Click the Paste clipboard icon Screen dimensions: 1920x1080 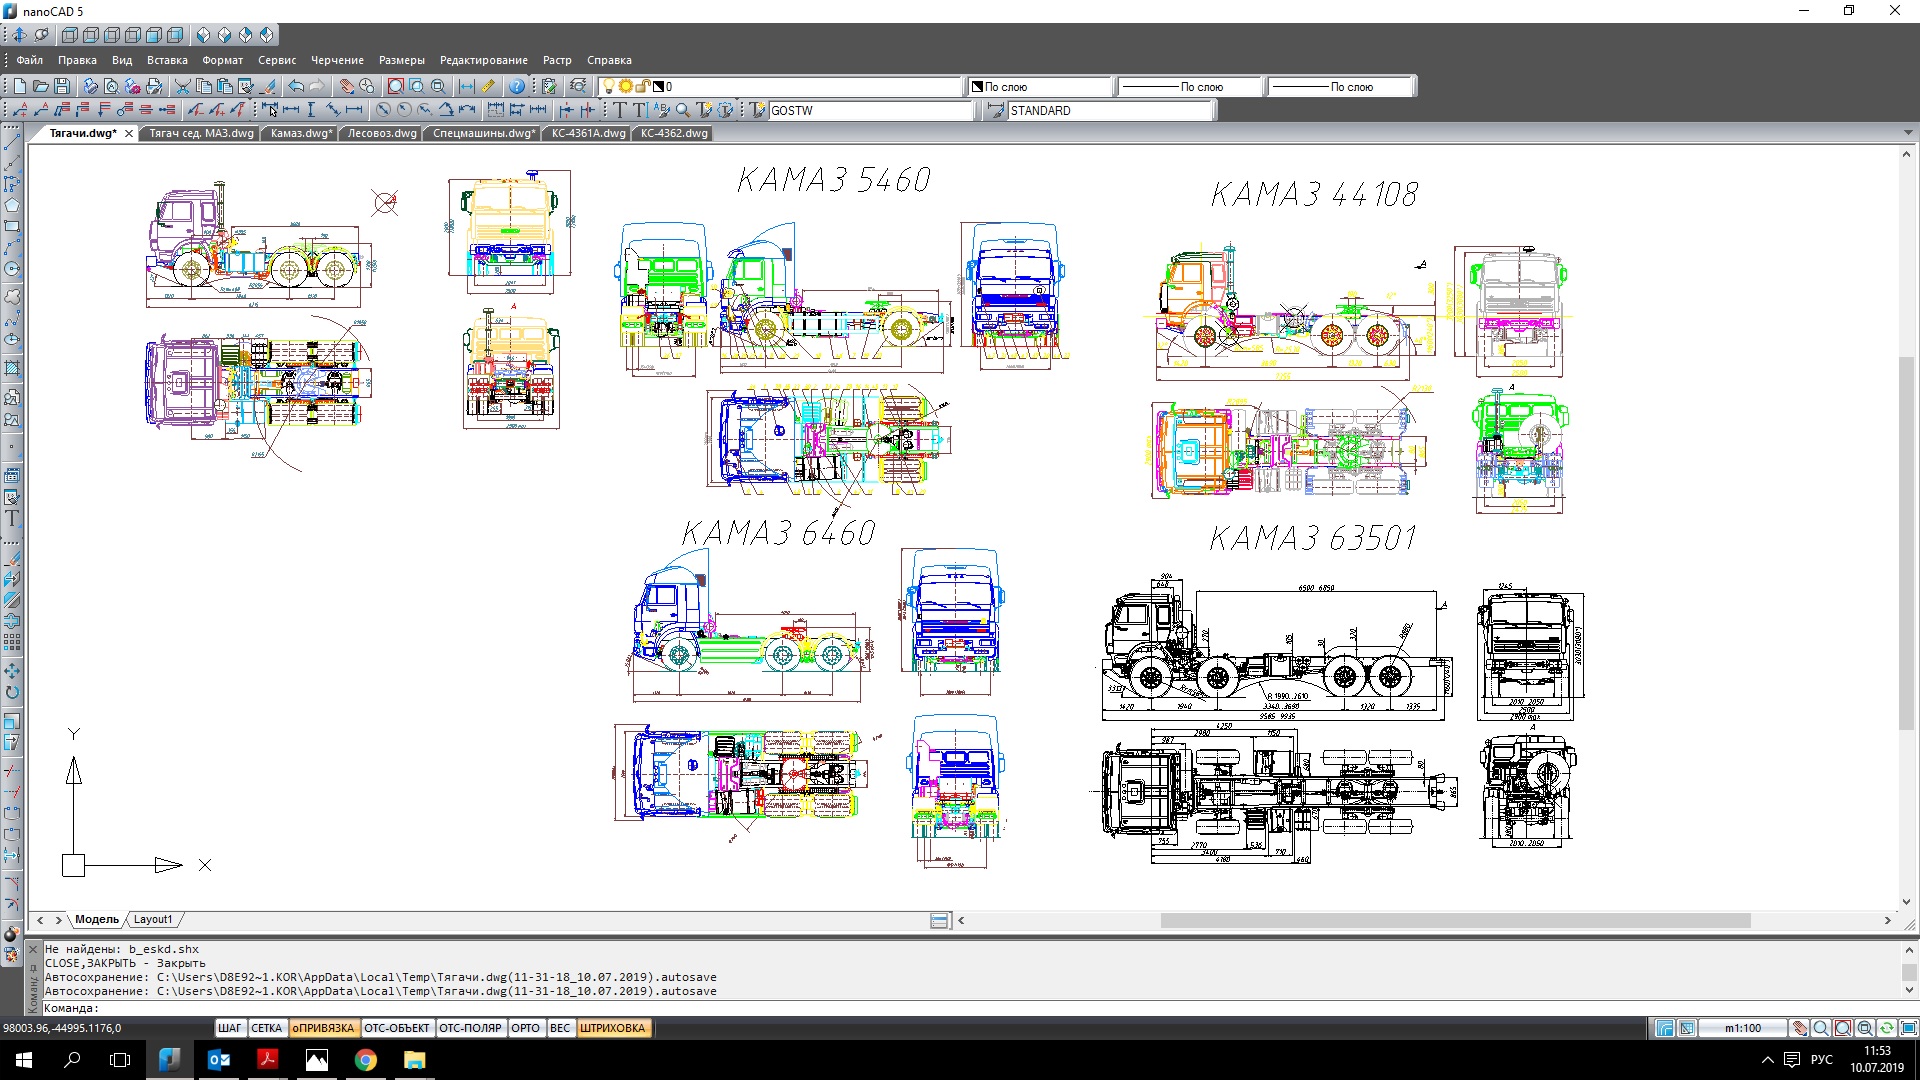click(x=224, y=86)
